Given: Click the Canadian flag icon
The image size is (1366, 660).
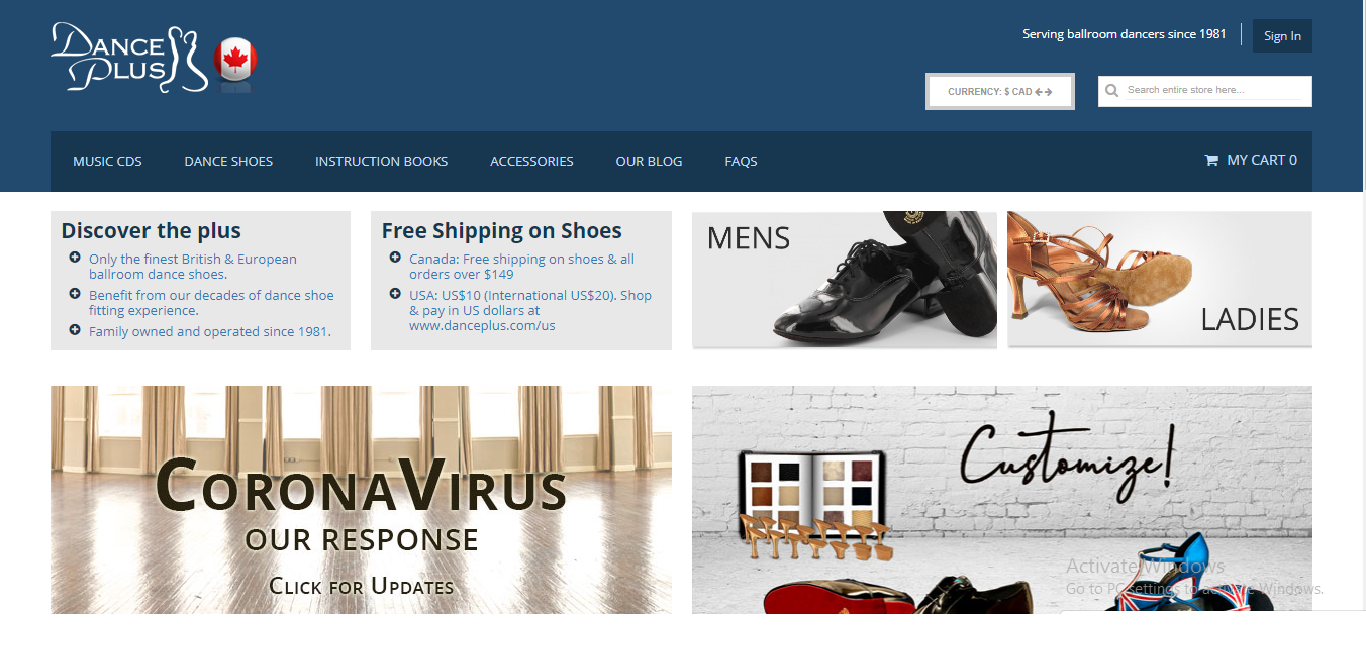Looking at the screenshot, I should 236,62.
